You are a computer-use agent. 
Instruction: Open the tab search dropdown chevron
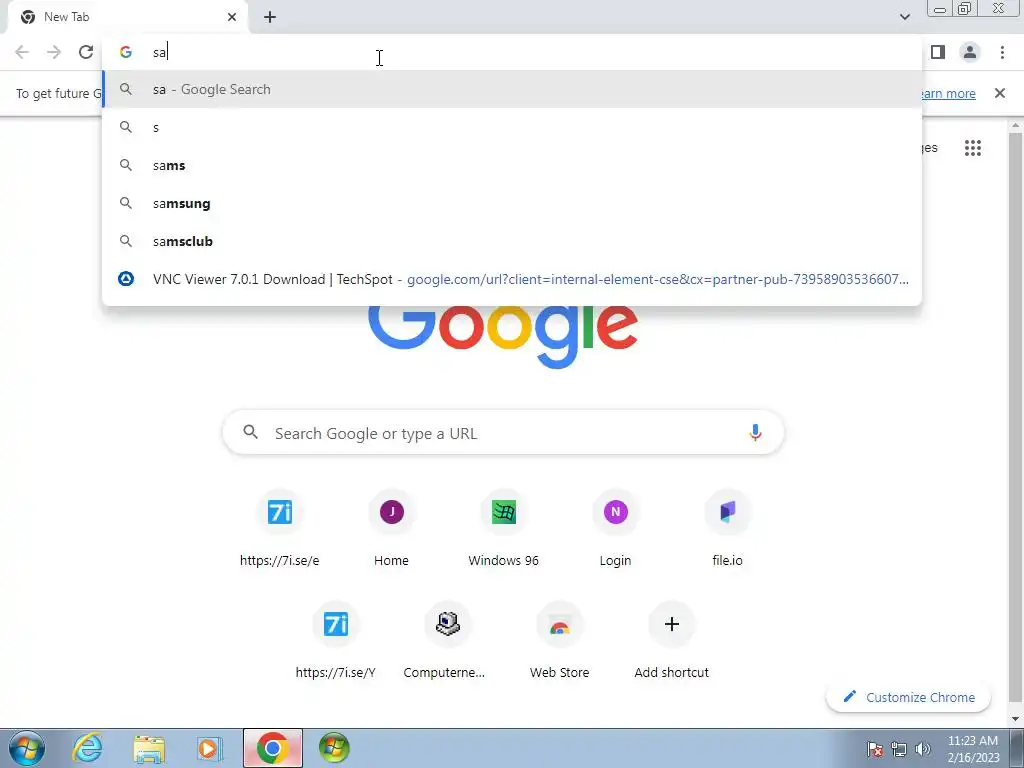904,17
